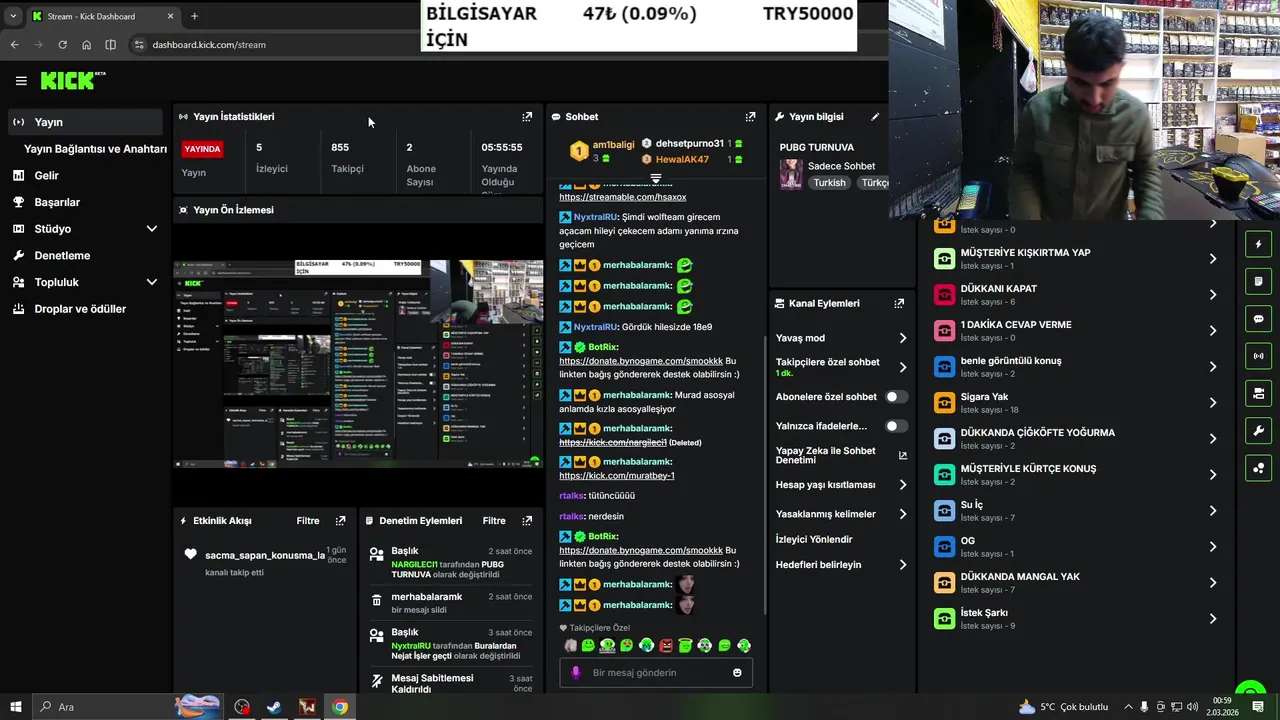Toggle Yalnızca ifadelerle switch
Image resolution: width=1280 pixels, height=720 pixels.
point(896,426)
